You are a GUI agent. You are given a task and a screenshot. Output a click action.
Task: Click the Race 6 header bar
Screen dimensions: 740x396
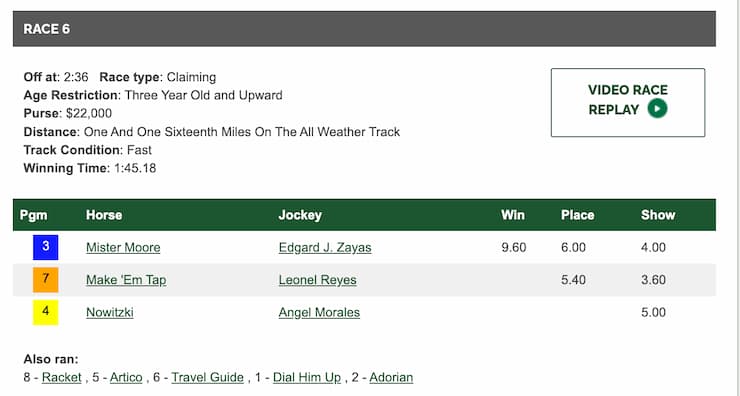(364, 29)
